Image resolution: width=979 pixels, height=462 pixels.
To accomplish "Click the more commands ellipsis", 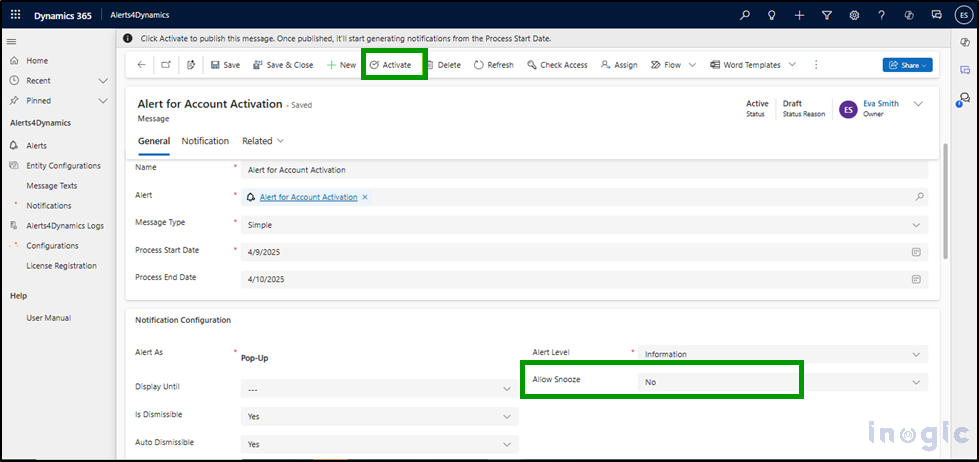I will coord(816,65).
